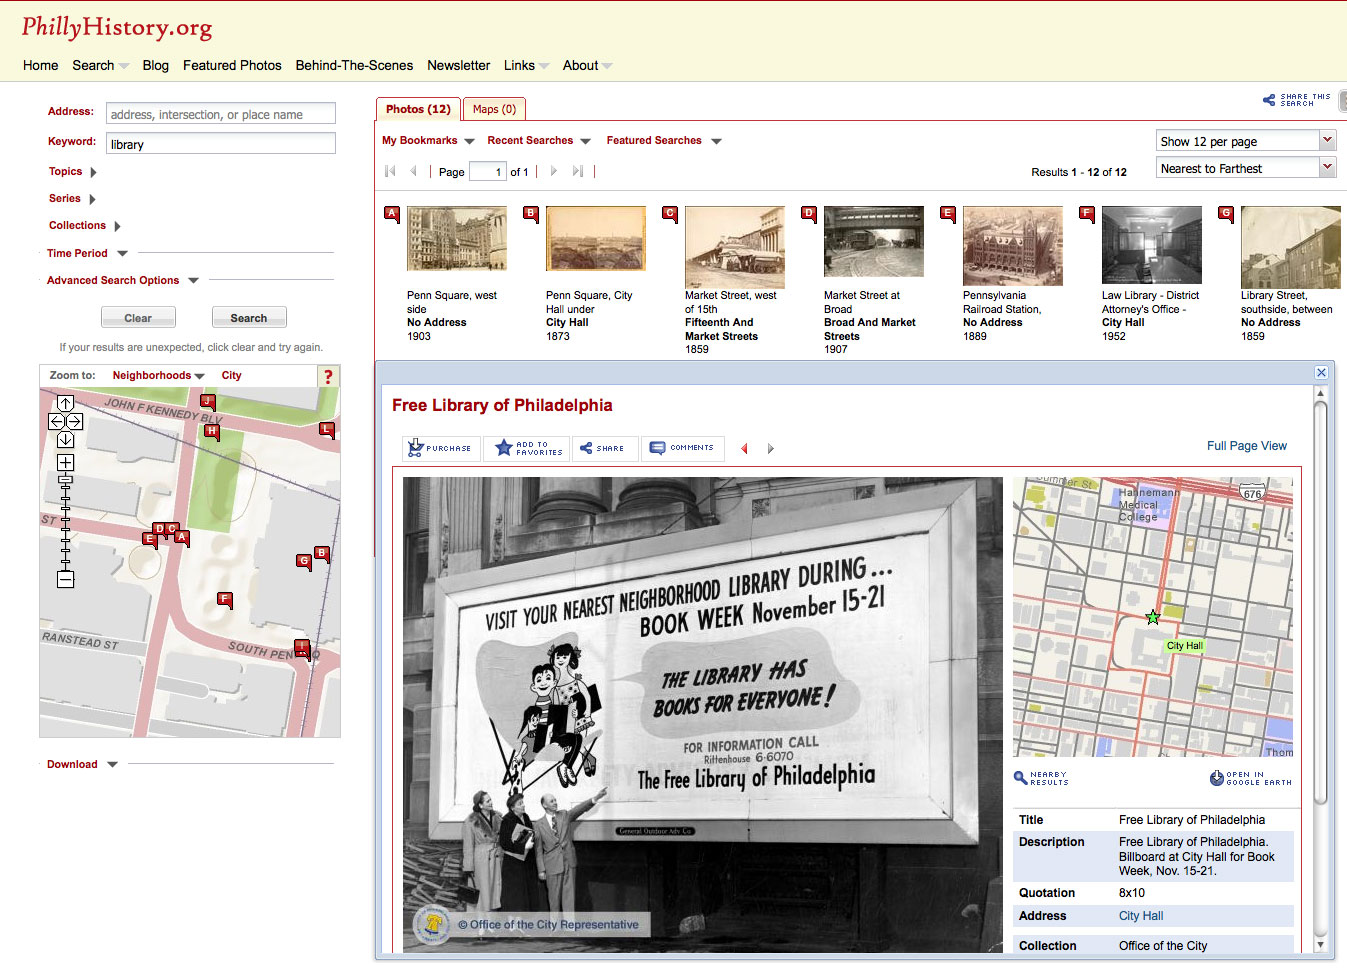Pan the map up
Viewport: 1347px width, 973px height.
pyautogui.click(x=65, y=403)
